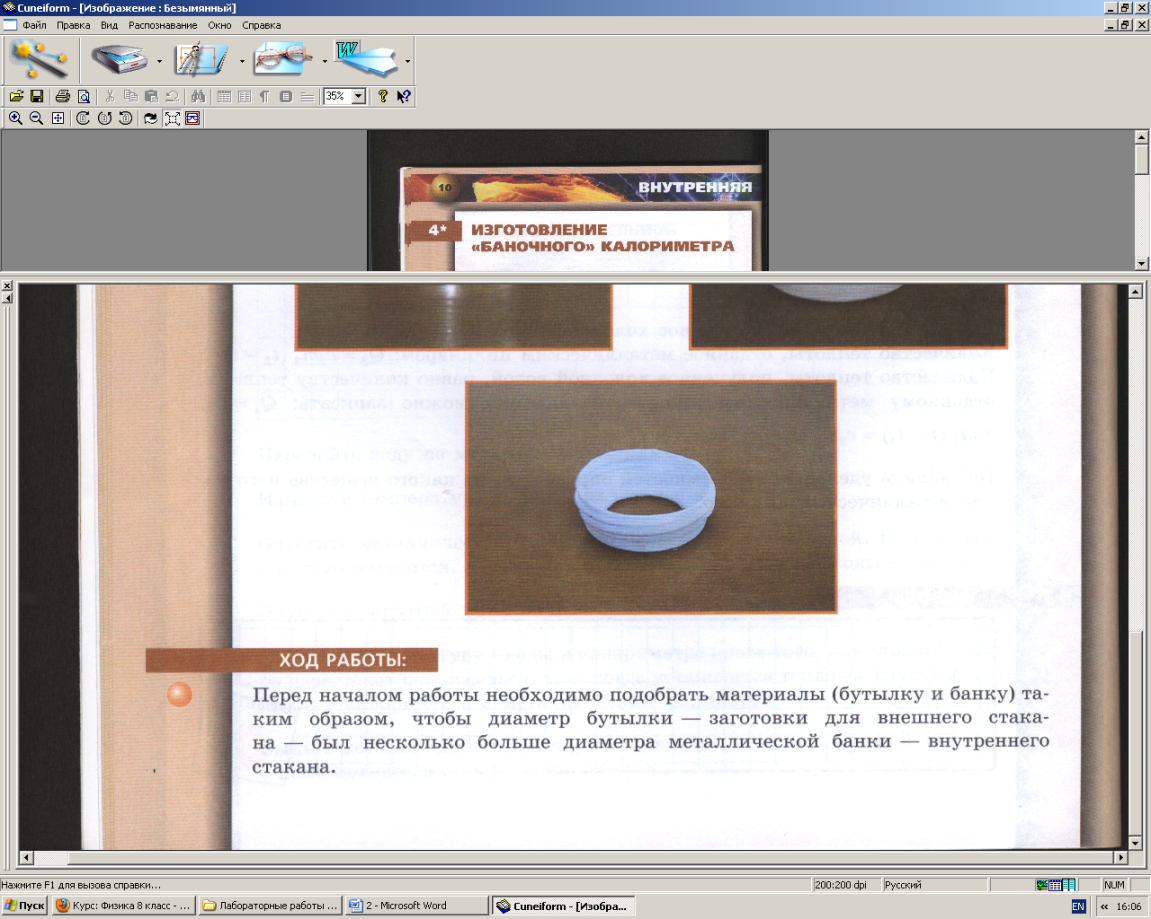
Task: Open file with the folder icon
Action: click(x=16, y=96)
